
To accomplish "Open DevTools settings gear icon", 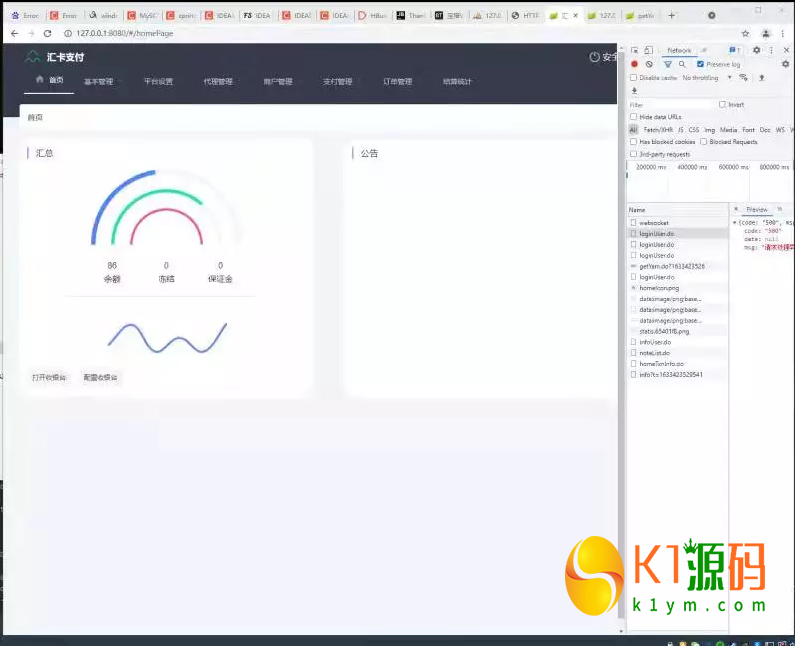I will coord(756,50).
